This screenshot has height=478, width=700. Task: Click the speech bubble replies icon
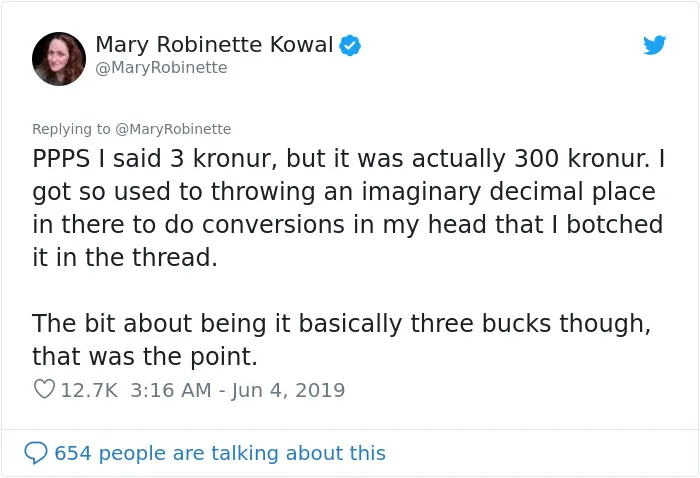pos(36,453)
